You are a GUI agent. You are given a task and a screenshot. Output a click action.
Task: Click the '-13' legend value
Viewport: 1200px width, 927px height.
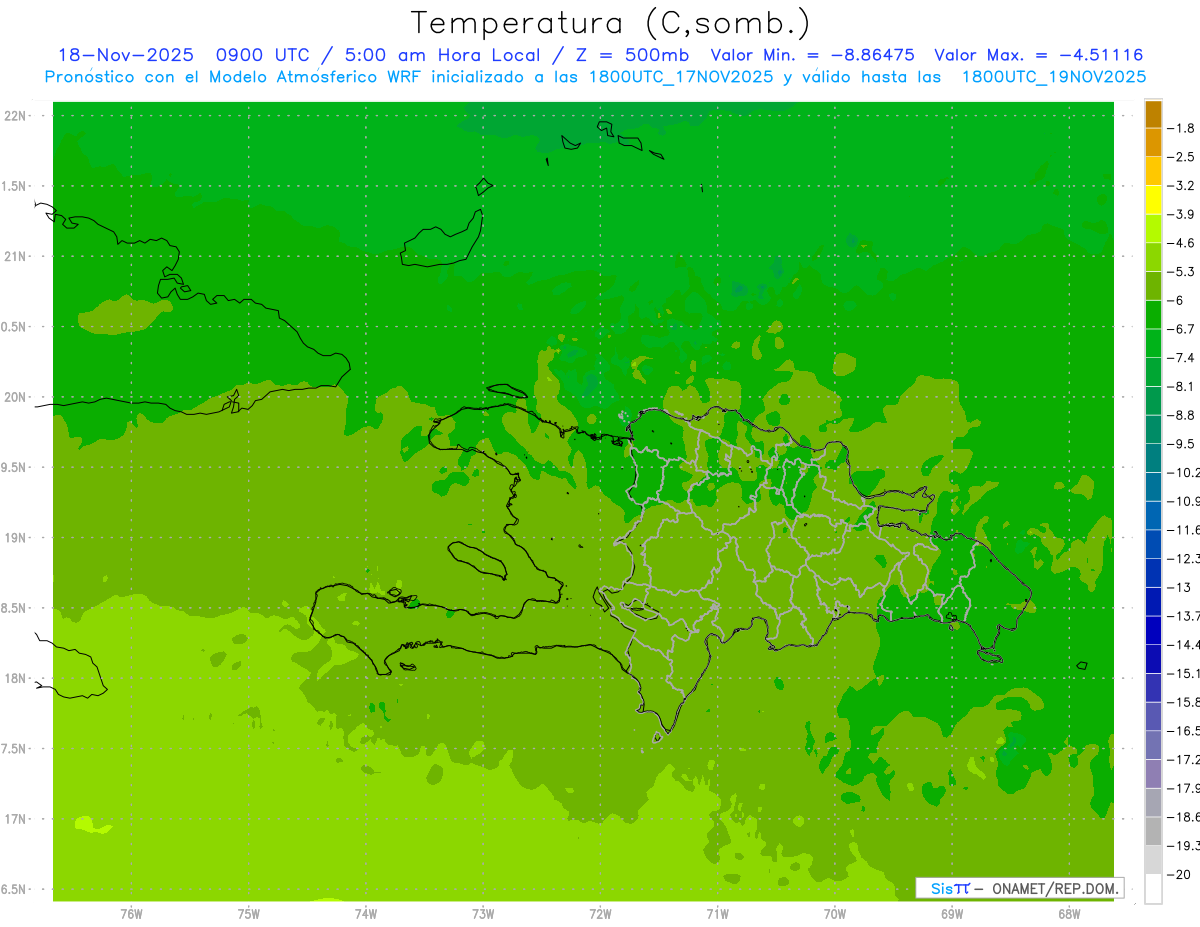point(1179,587)
